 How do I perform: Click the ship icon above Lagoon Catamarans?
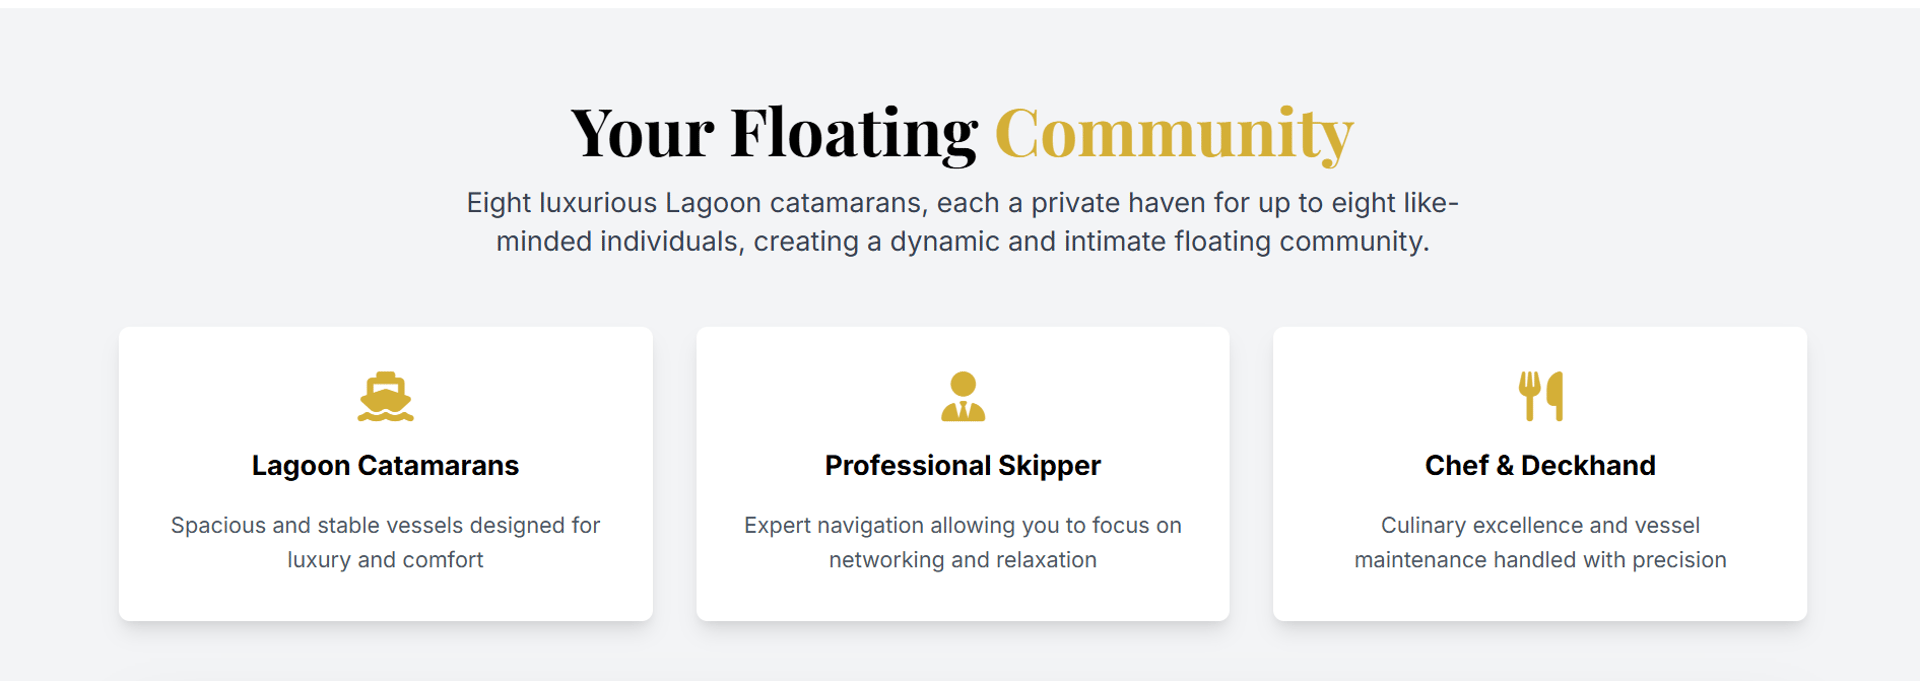tap(385, 397)
